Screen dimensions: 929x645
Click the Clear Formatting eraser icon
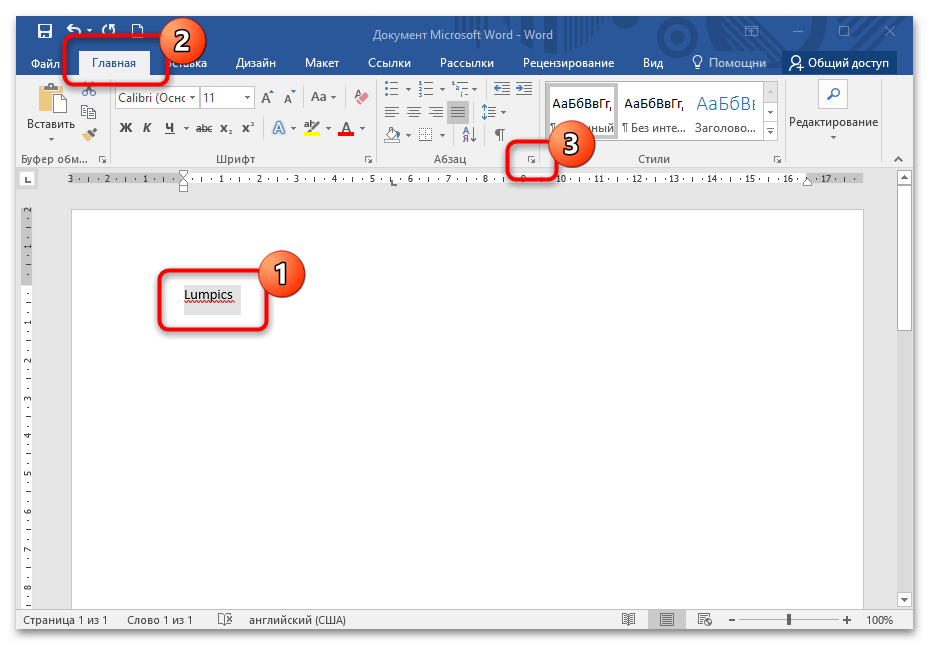click(362, 97)
